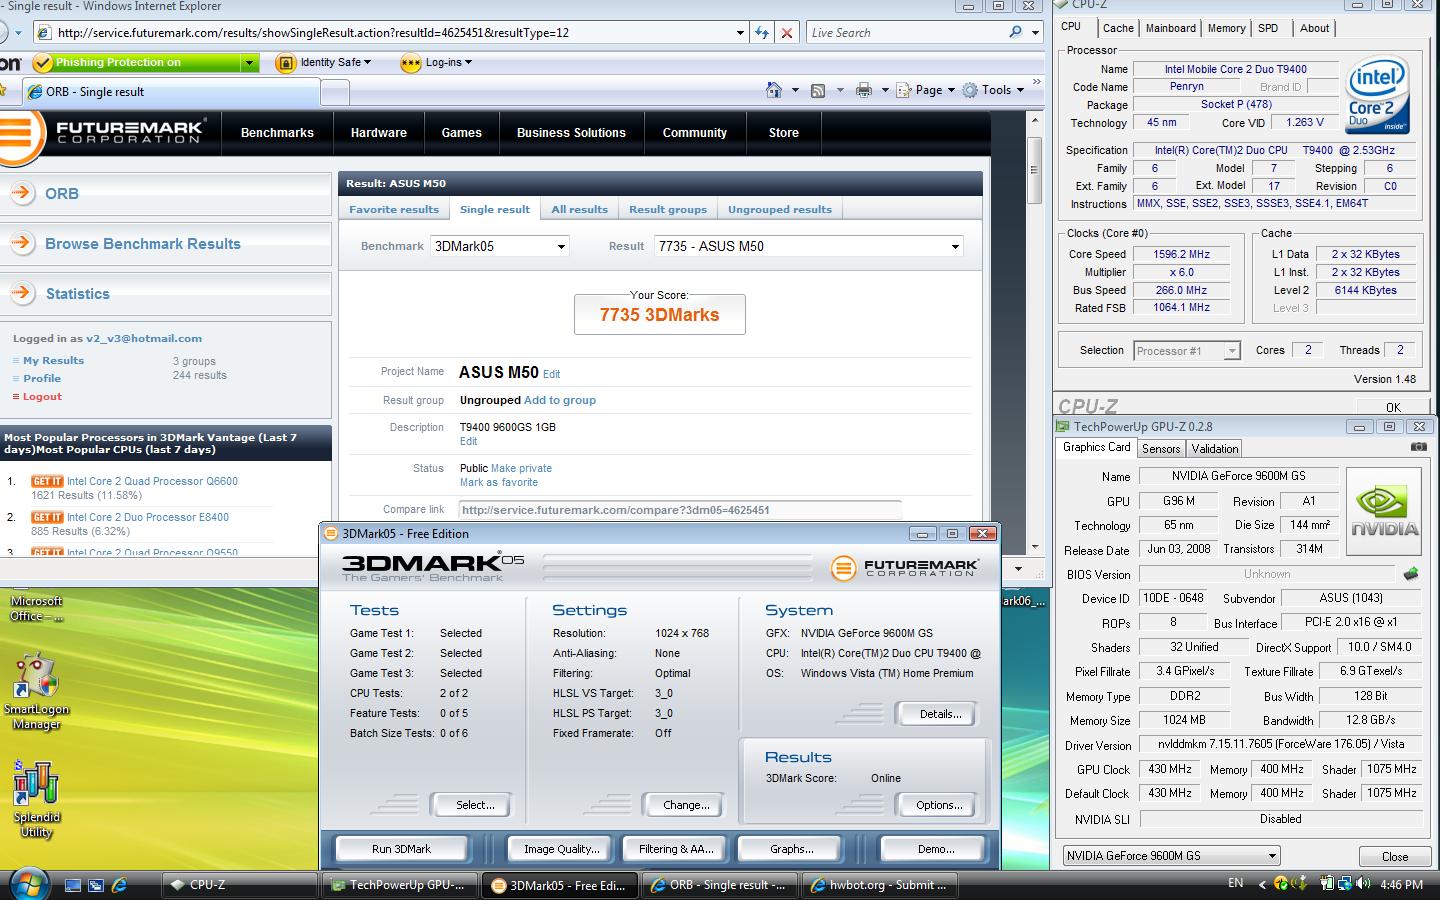This screenshot has height=900, width=1440.
Task: Click the Compare link URL field
Action: coord(680,510)
